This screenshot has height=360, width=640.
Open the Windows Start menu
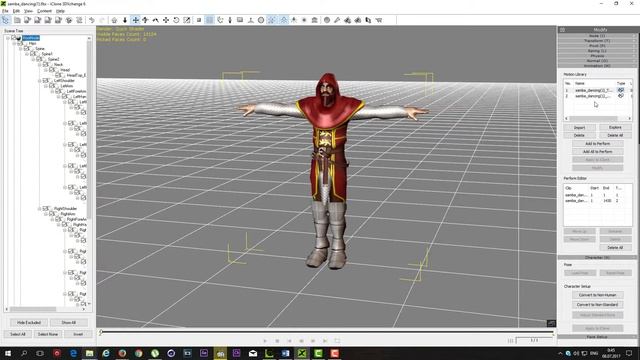pos(8,353)
